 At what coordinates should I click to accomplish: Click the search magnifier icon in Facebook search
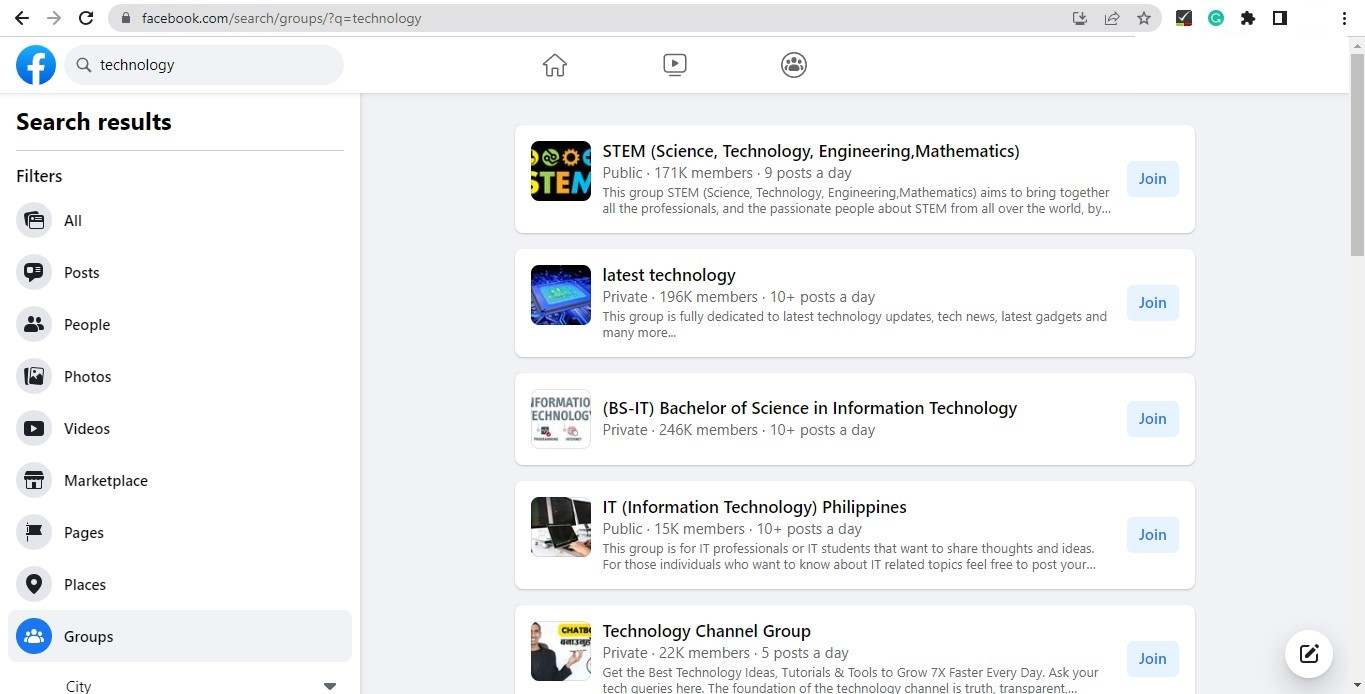[x=82, y=65]
